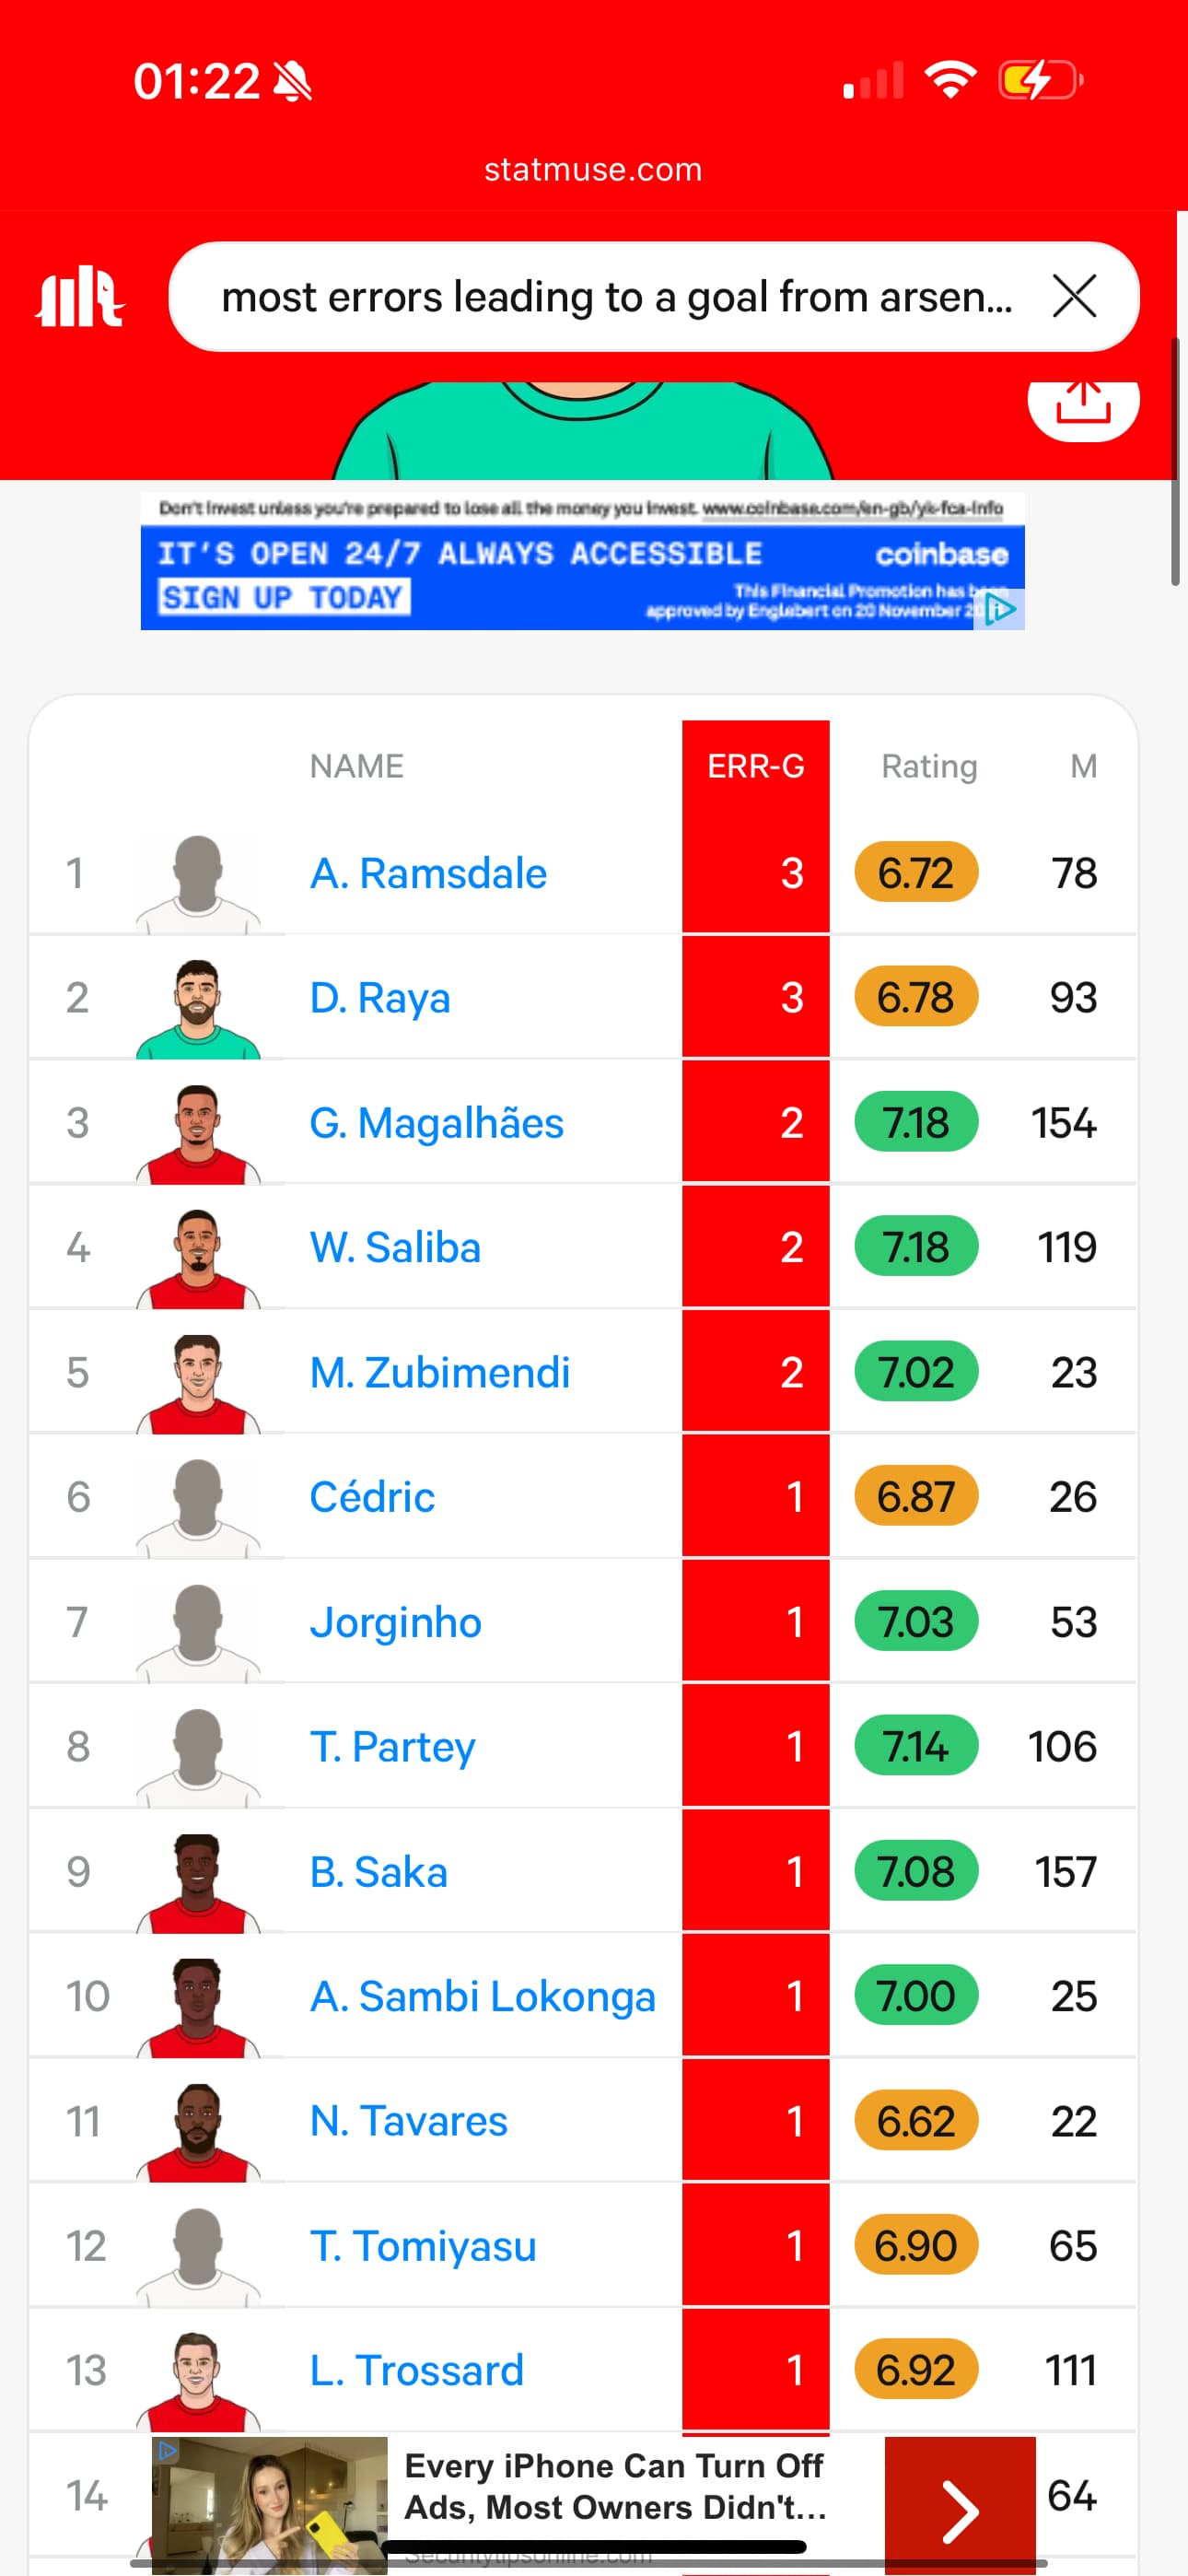This screenshot has width=1188, height=2576.
Task: Tap G. Magalhães avatar icon
Action: [198, 1133]
